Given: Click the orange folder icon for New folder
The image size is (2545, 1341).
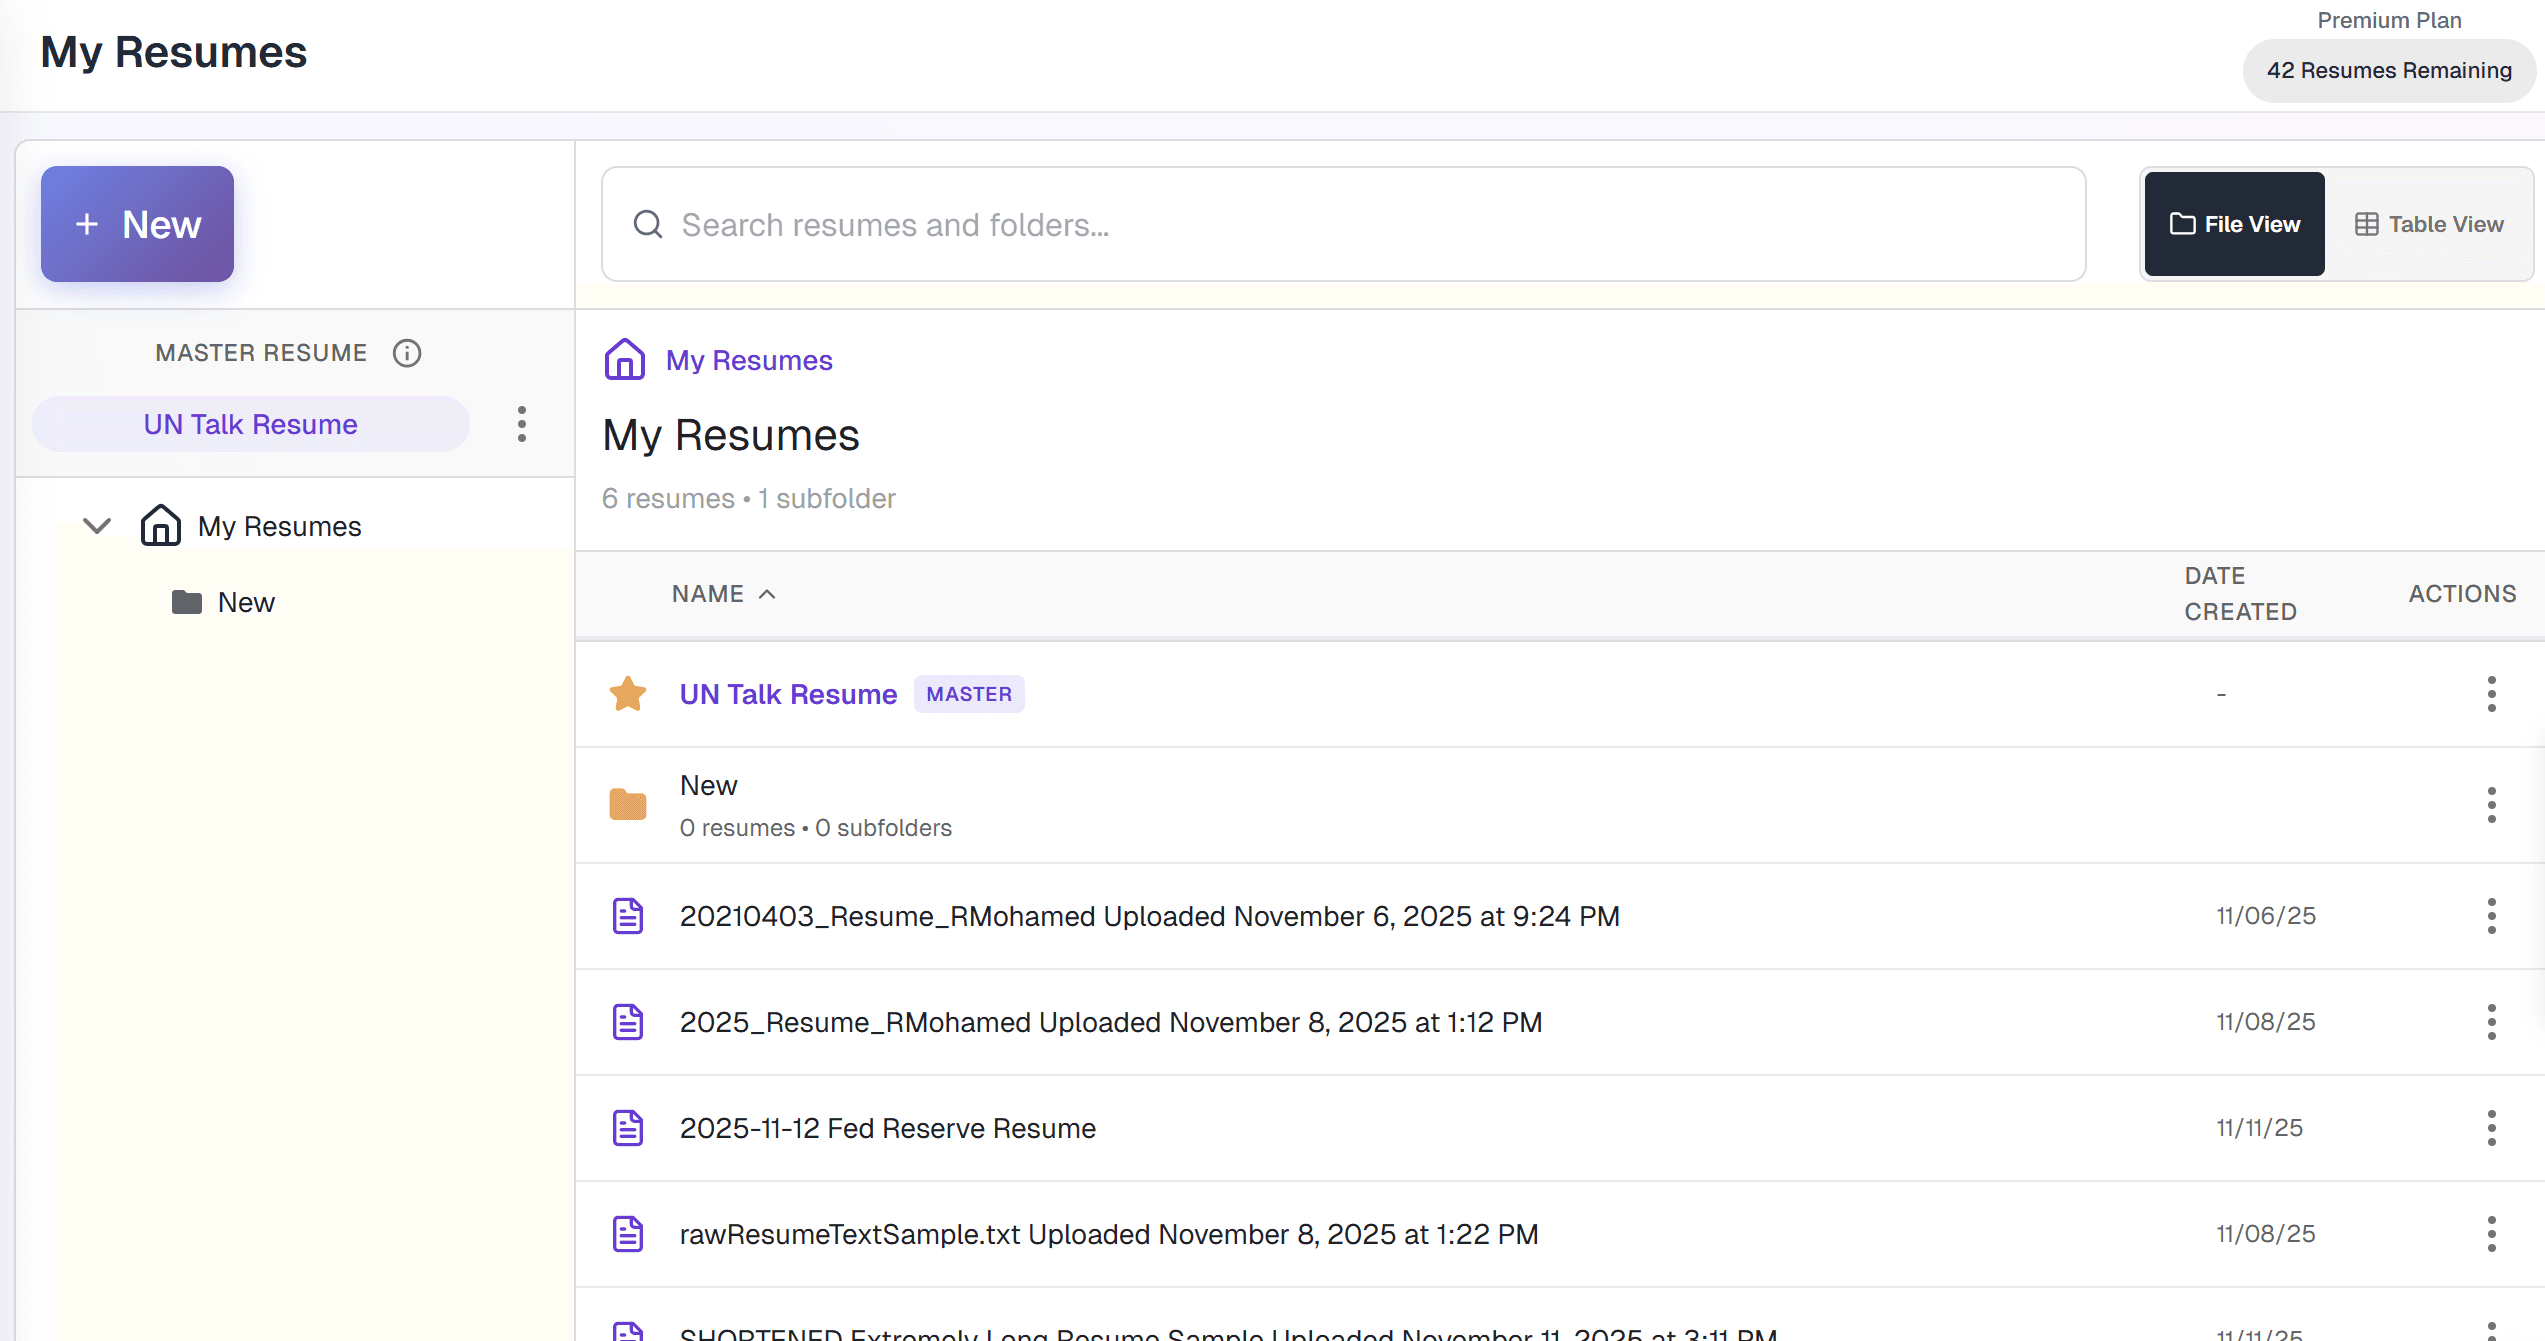Looking at the screenshot, I should pyautogui.click(x=627, y=804).
